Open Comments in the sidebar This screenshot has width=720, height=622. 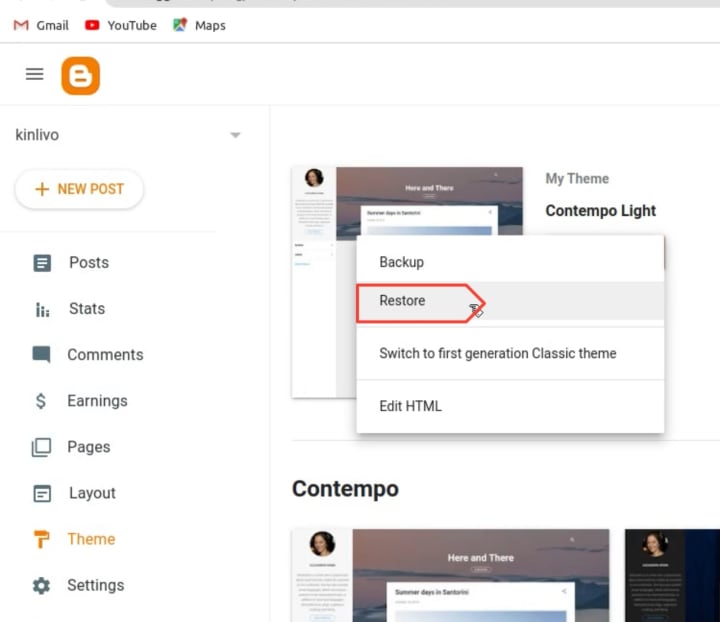click(105, 355)
